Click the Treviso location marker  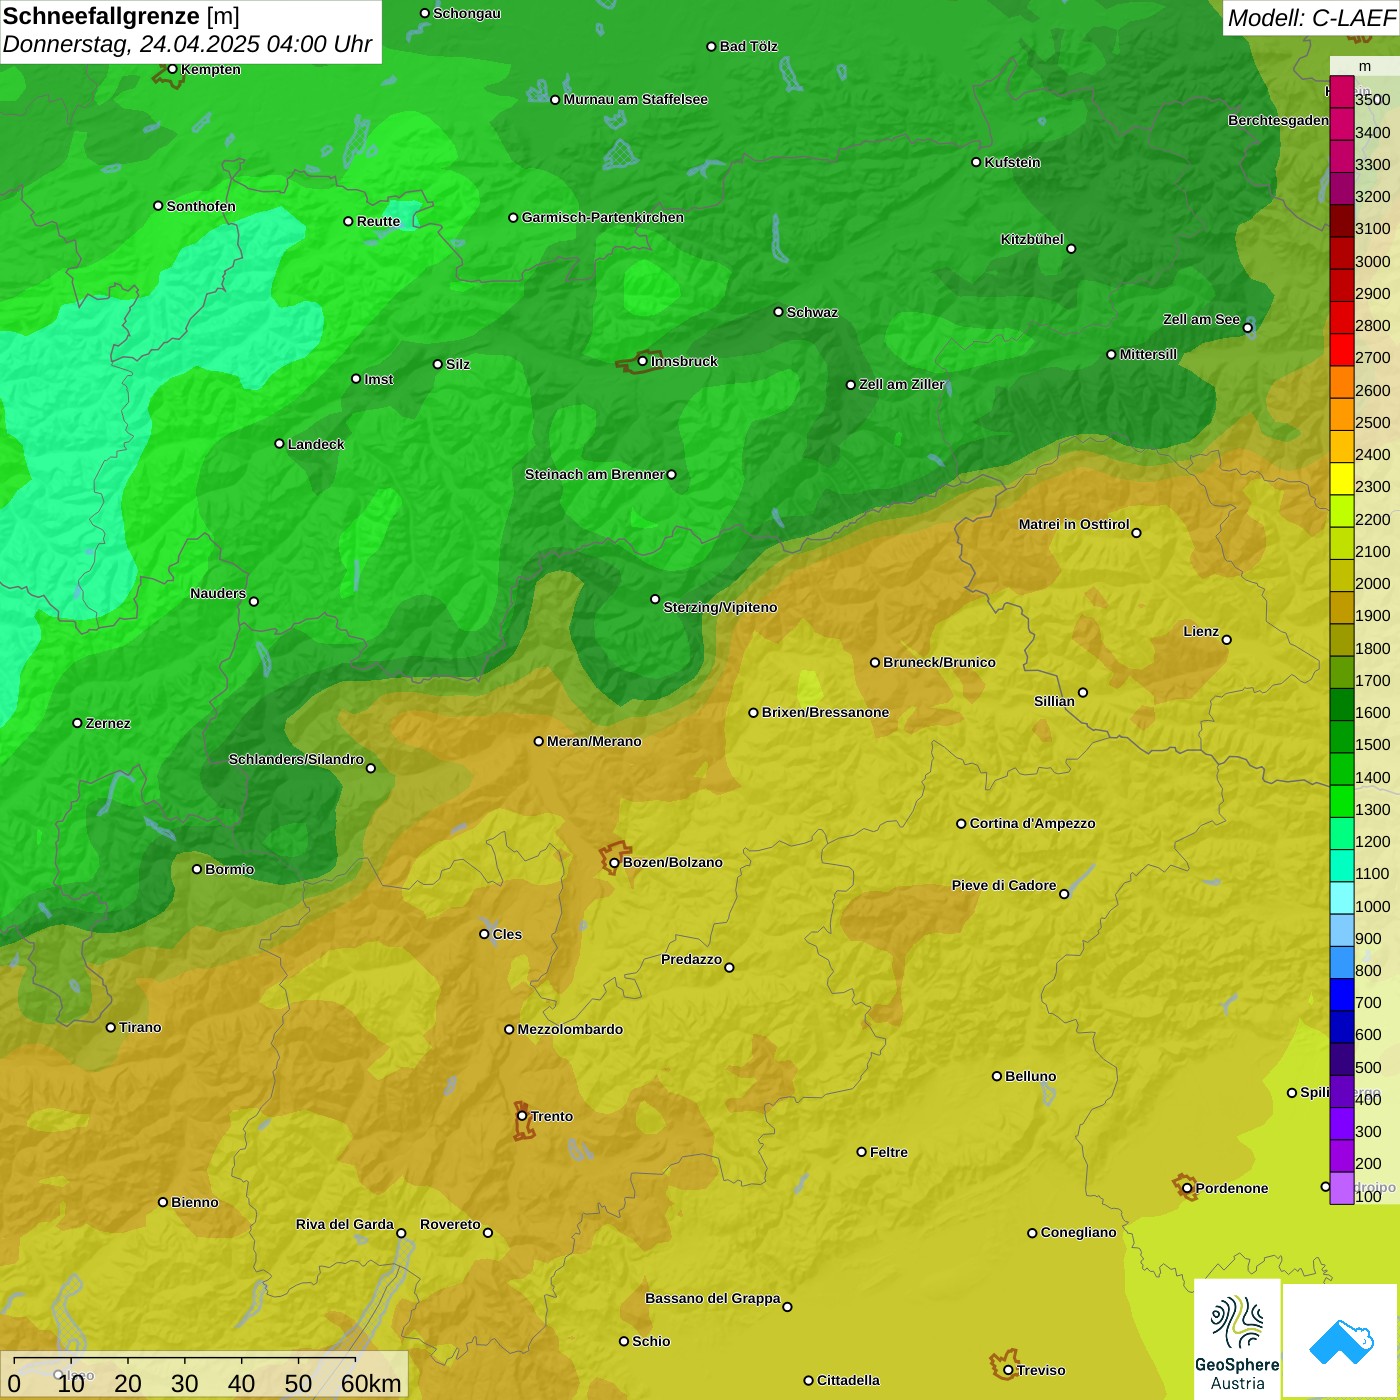1008,1370
